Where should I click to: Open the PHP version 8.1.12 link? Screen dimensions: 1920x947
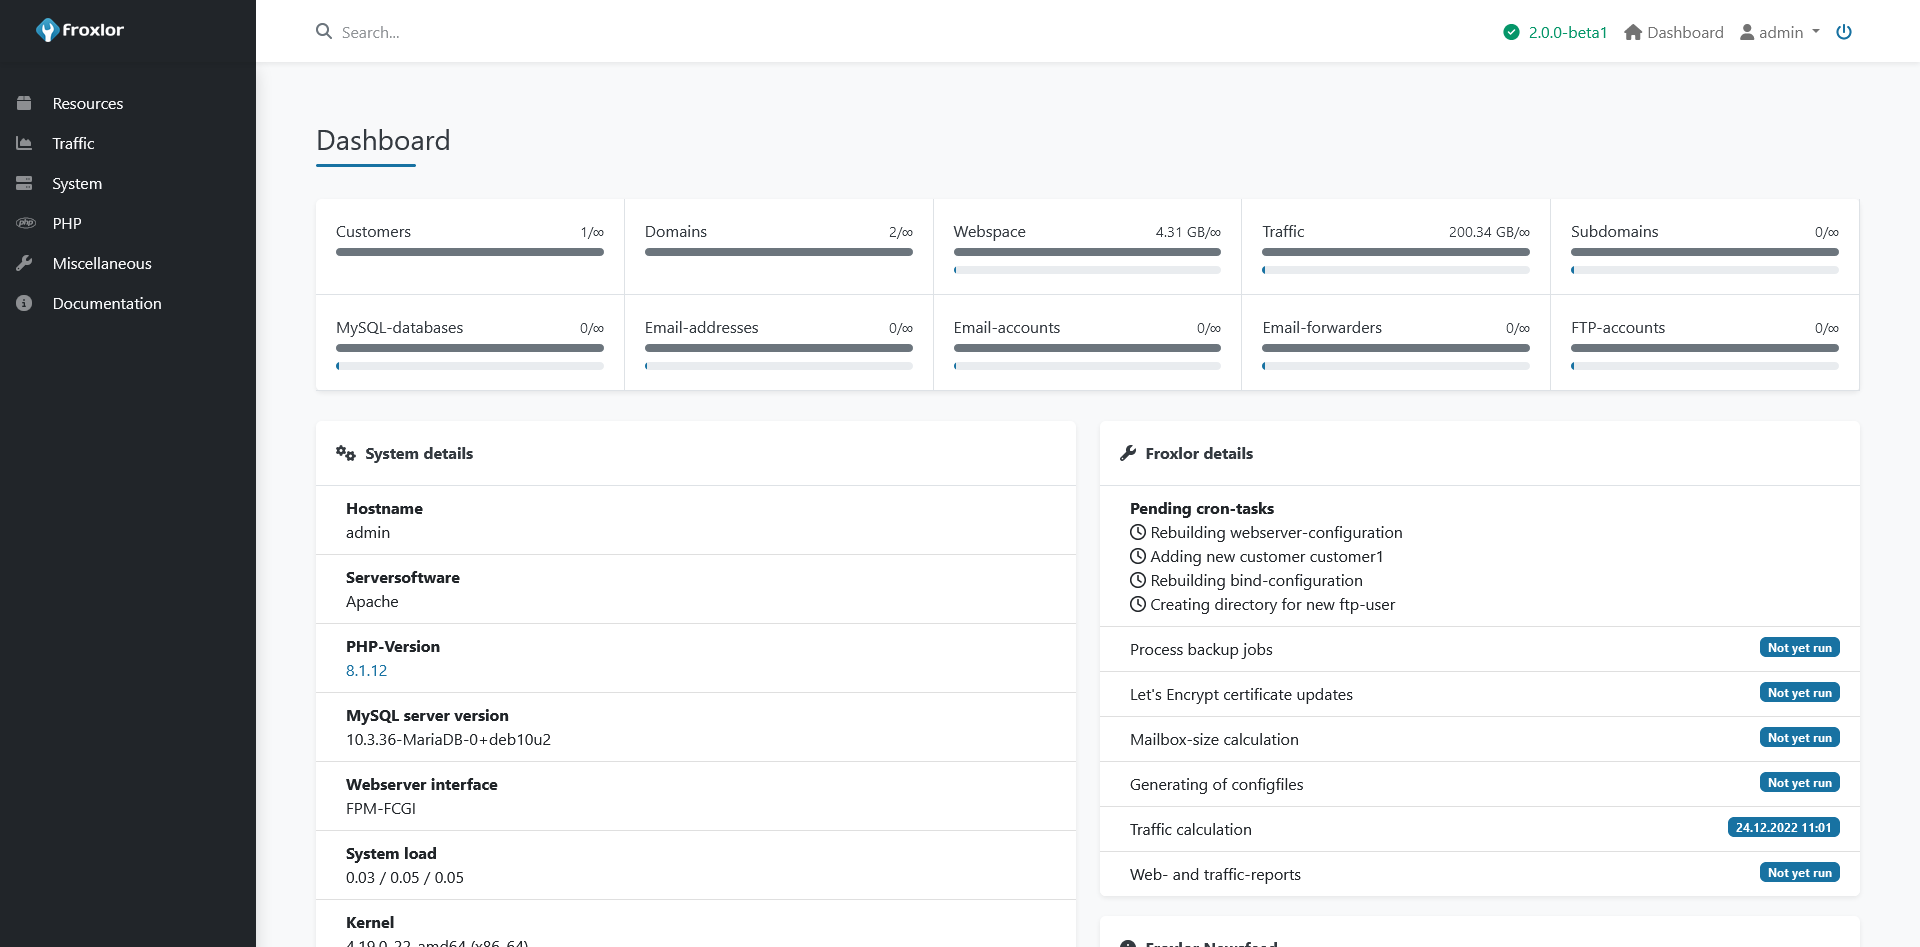[366, 670]
